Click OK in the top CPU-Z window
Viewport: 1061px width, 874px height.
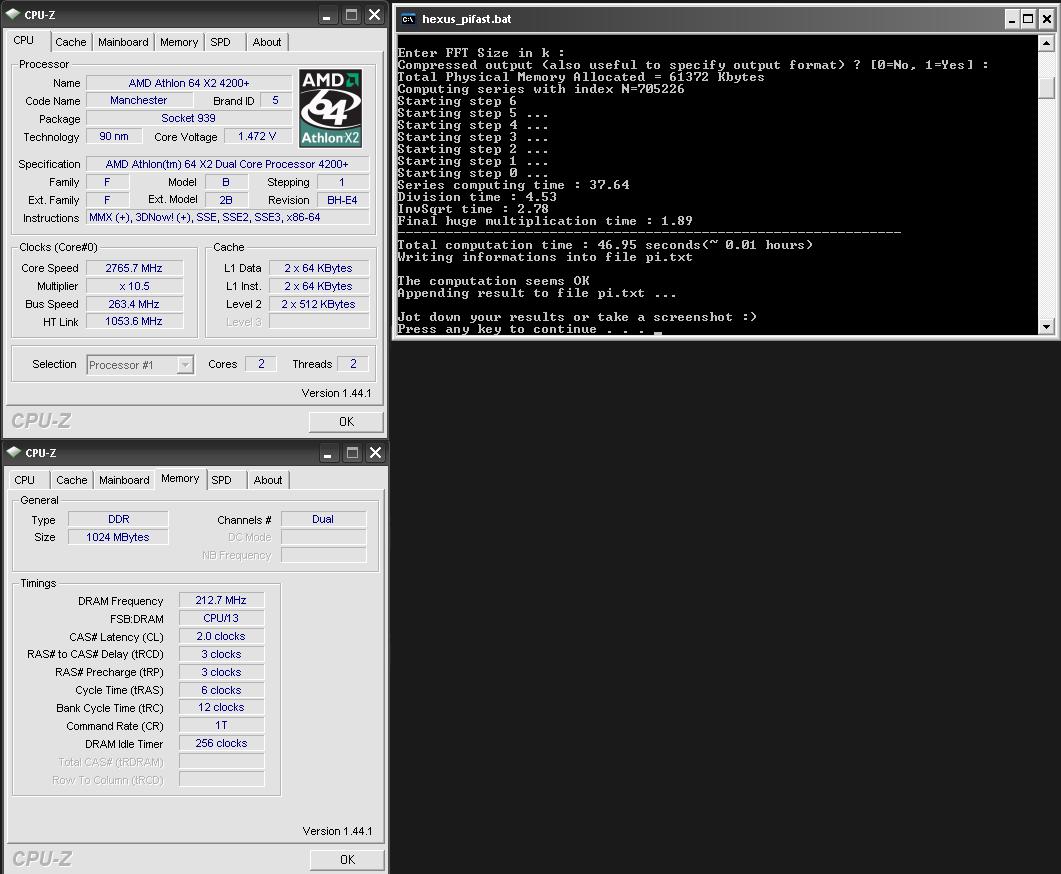point(346,421)
